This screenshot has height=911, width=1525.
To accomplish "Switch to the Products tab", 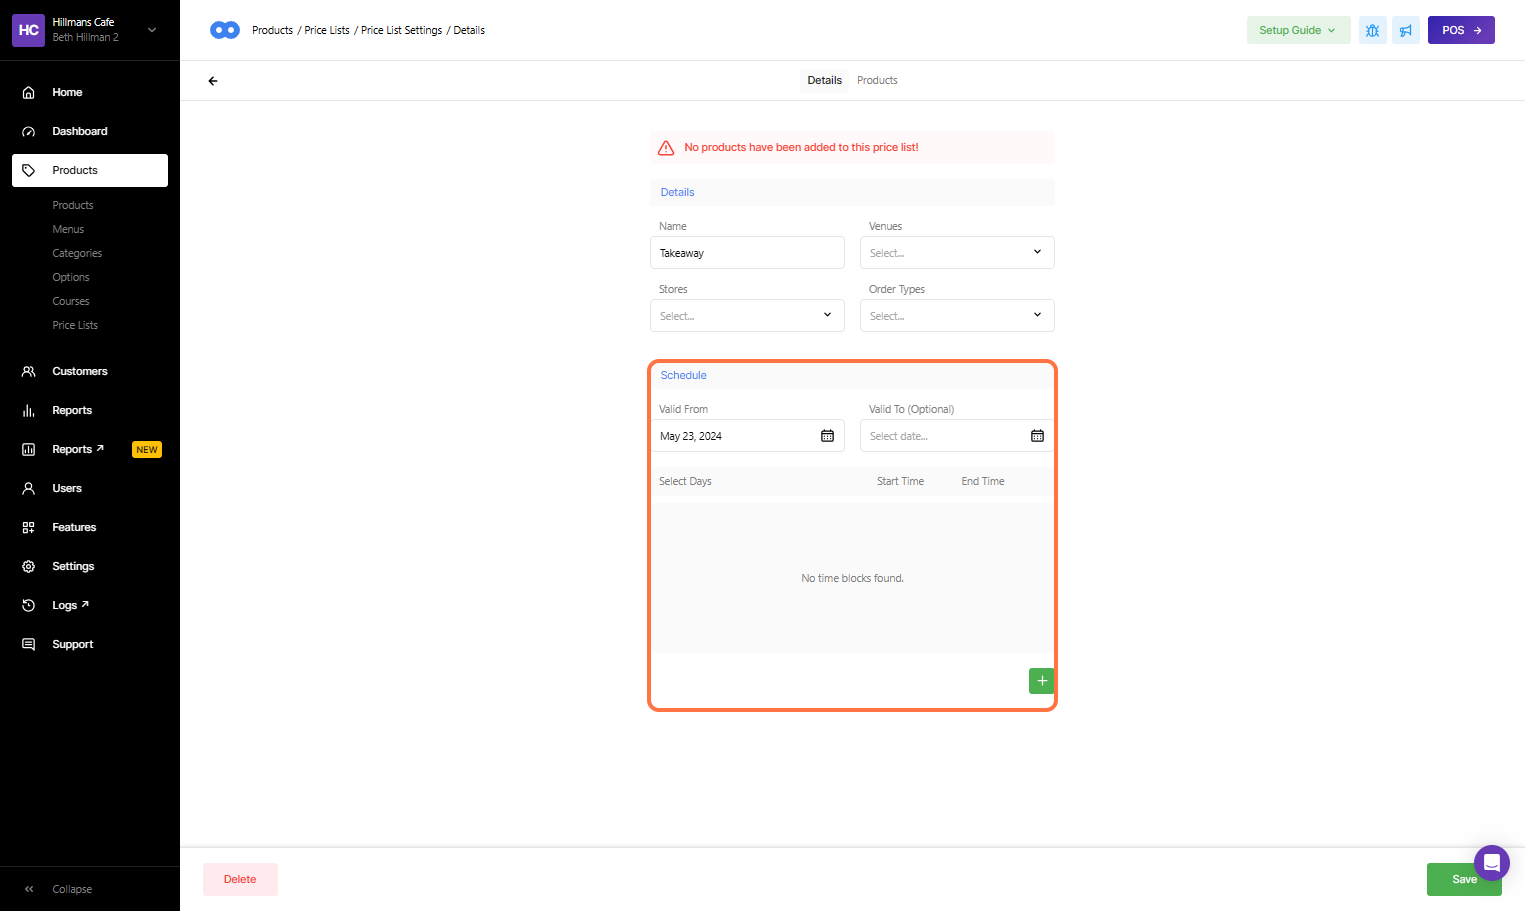I will (x=877, y=80).
